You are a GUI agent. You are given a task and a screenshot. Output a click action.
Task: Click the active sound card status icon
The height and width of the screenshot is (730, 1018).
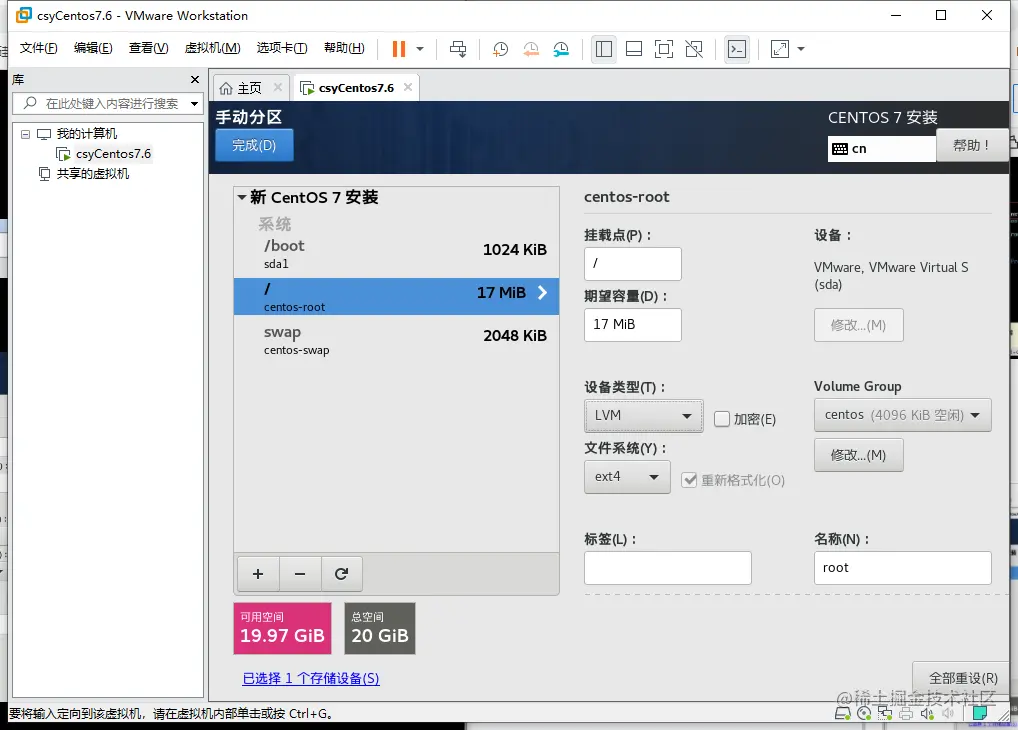pyautogui.click(x=927, y=714)
